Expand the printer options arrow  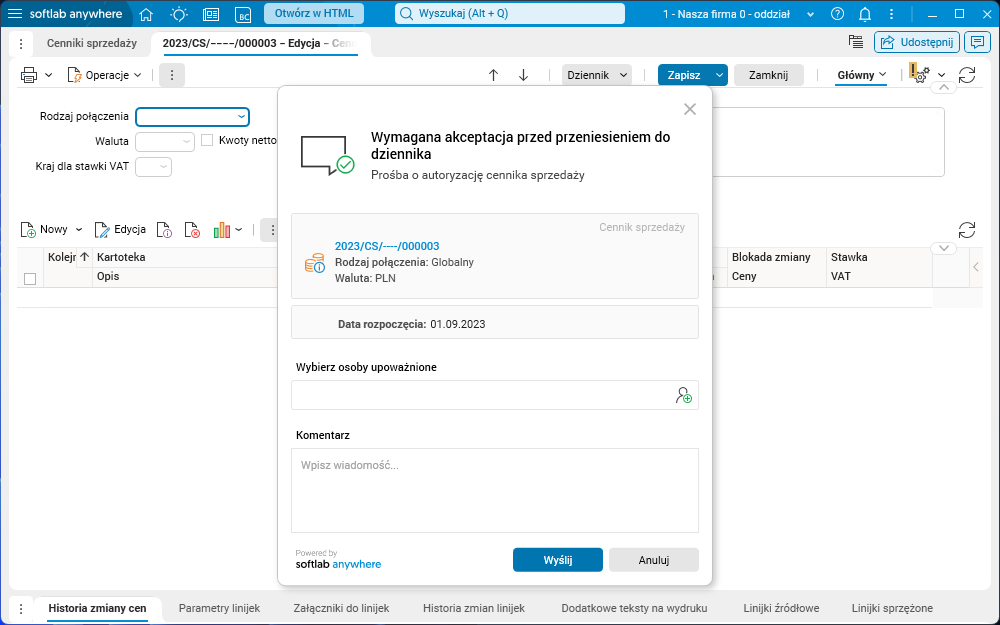tap(48, 75)
